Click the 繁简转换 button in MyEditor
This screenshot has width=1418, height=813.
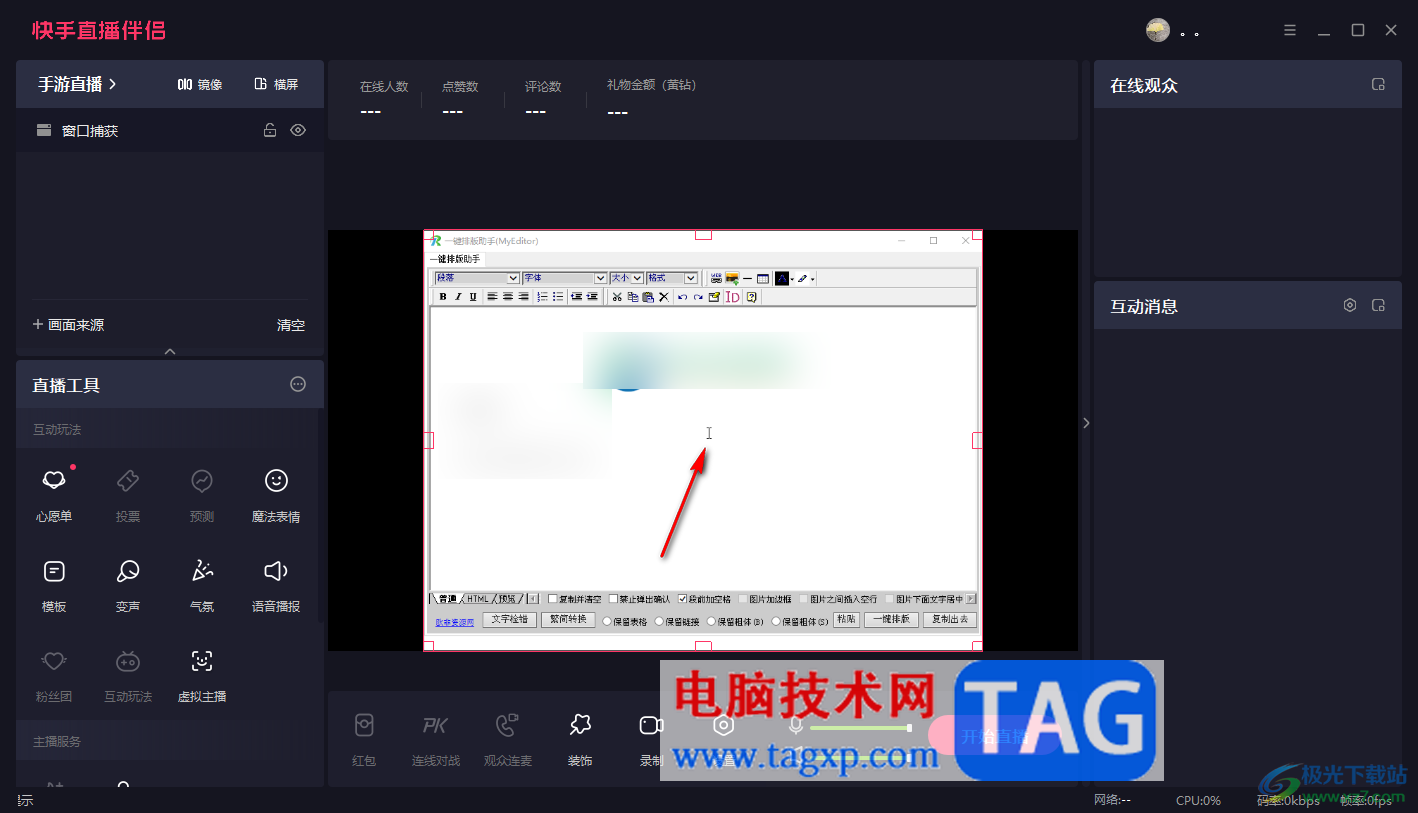(x=568, y=620)
